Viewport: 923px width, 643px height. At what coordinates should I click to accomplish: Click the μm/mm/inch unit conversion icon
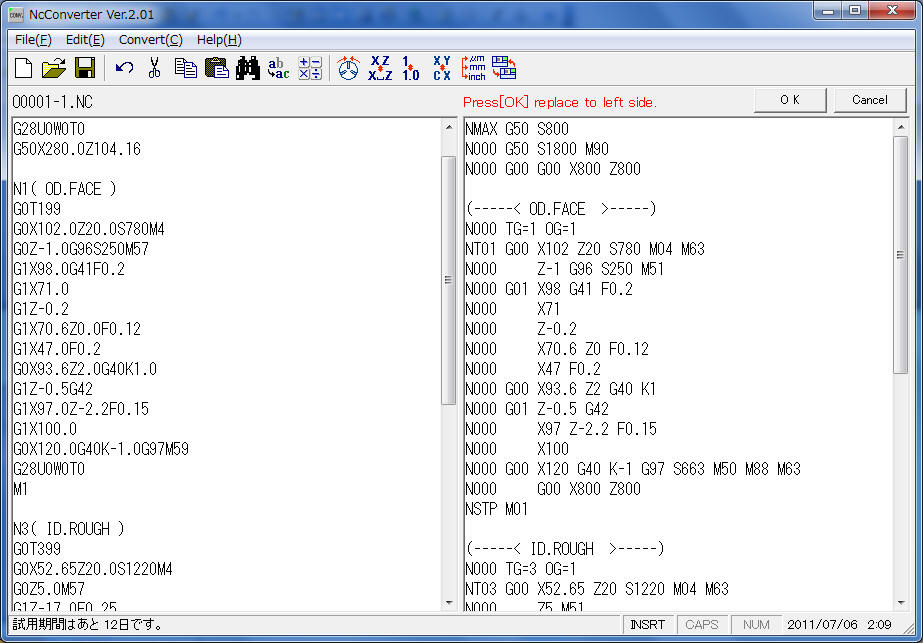click(473, 68)
